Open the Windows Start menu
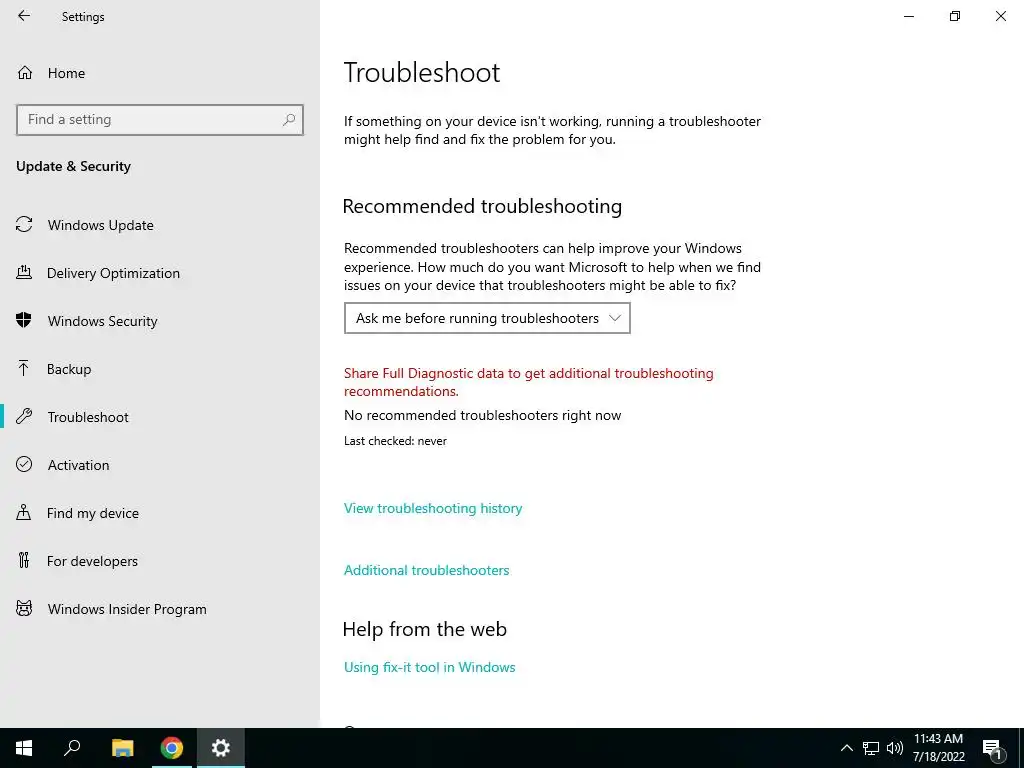This screenshot has height=768, width=1024. (24, 748)
